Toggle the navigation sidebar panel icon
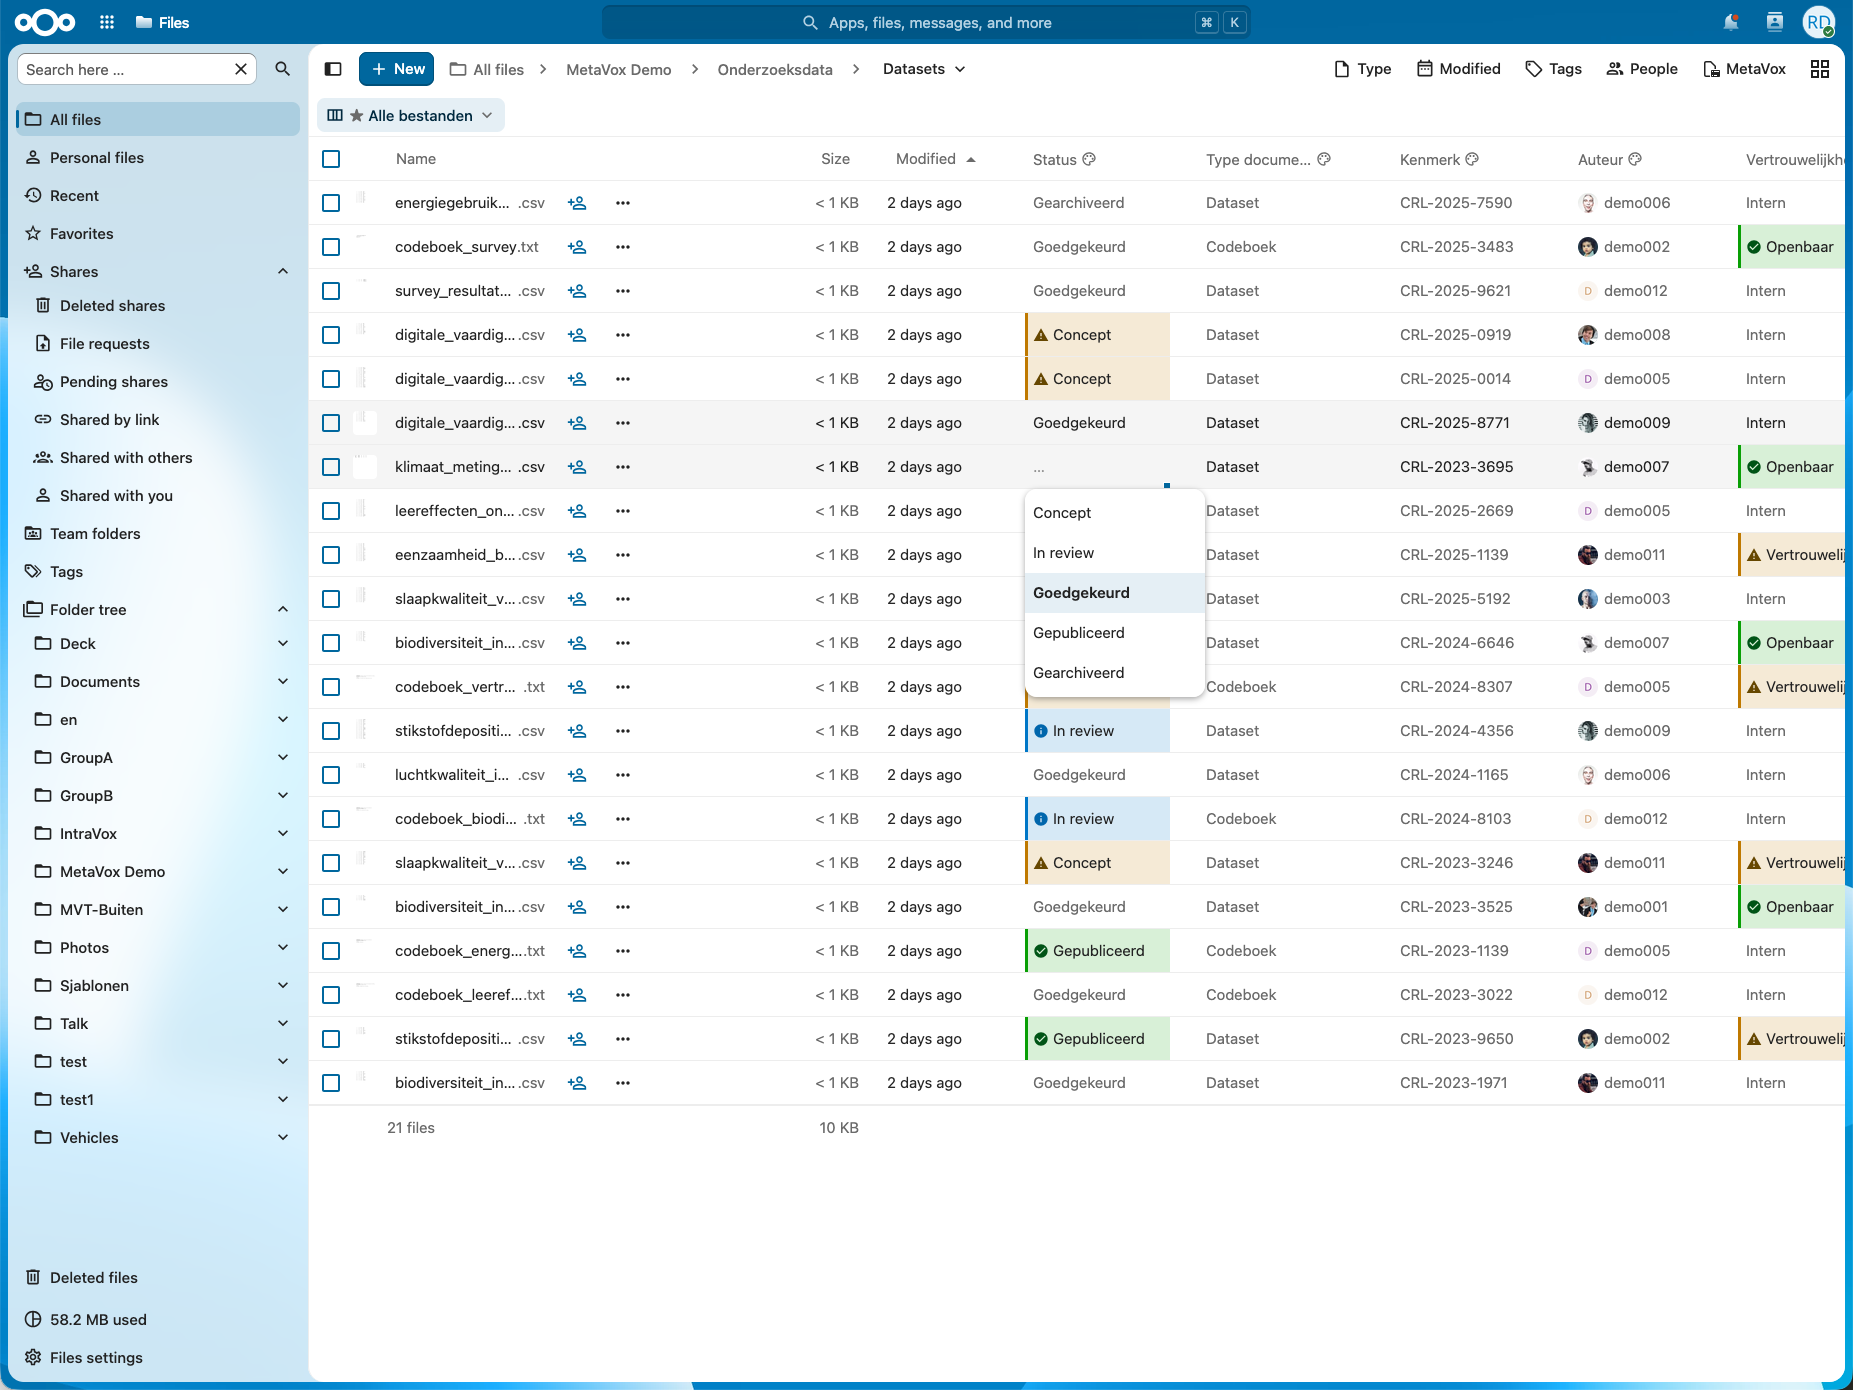 (333, 69)
